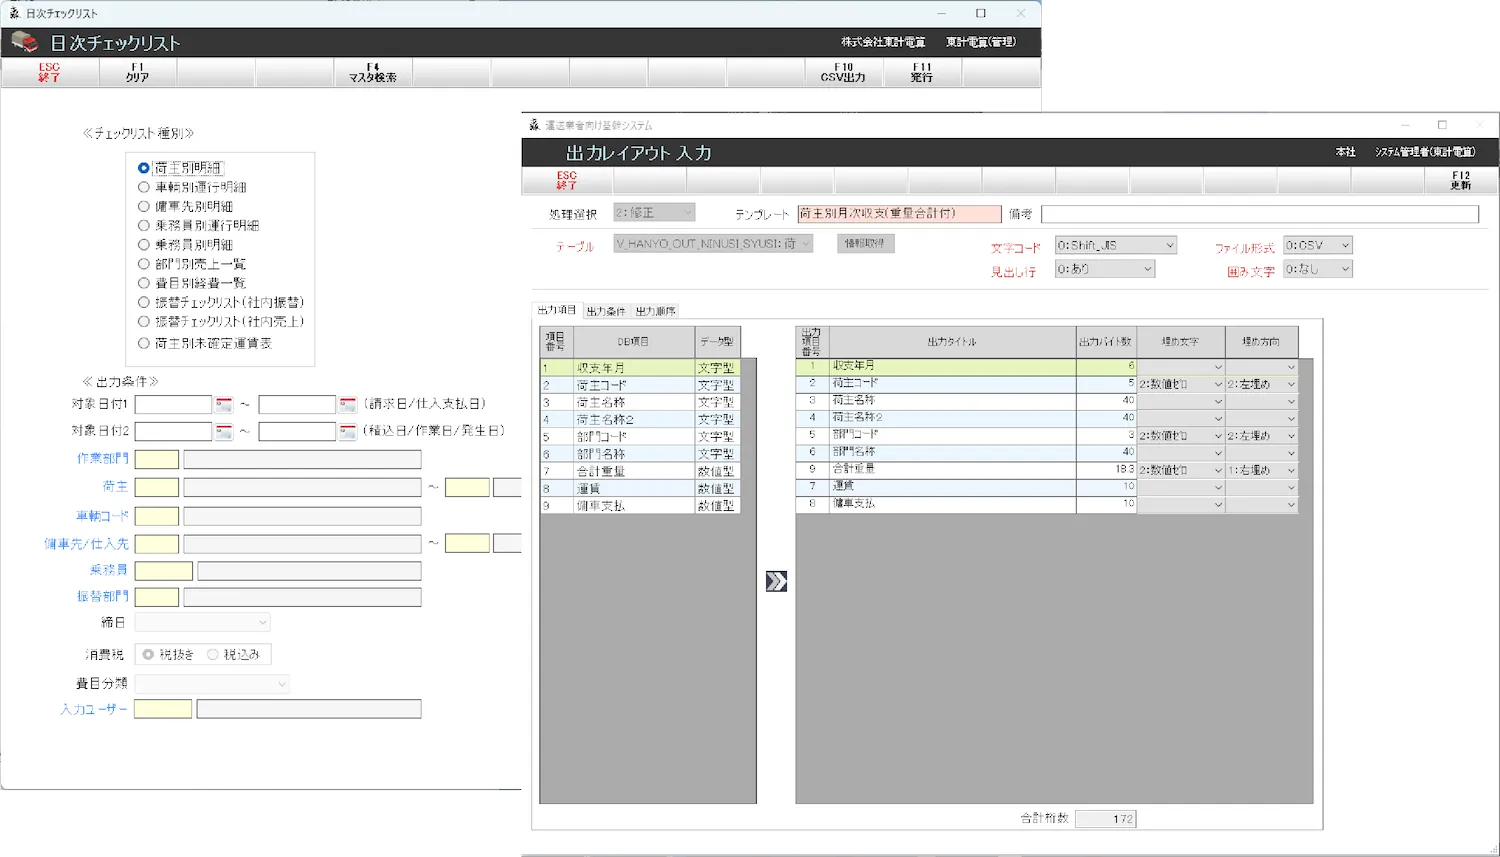Viewport: 1500px width, 857px height.
Task: Click the 備考 text input field
Action: [x=1259, y=214]
